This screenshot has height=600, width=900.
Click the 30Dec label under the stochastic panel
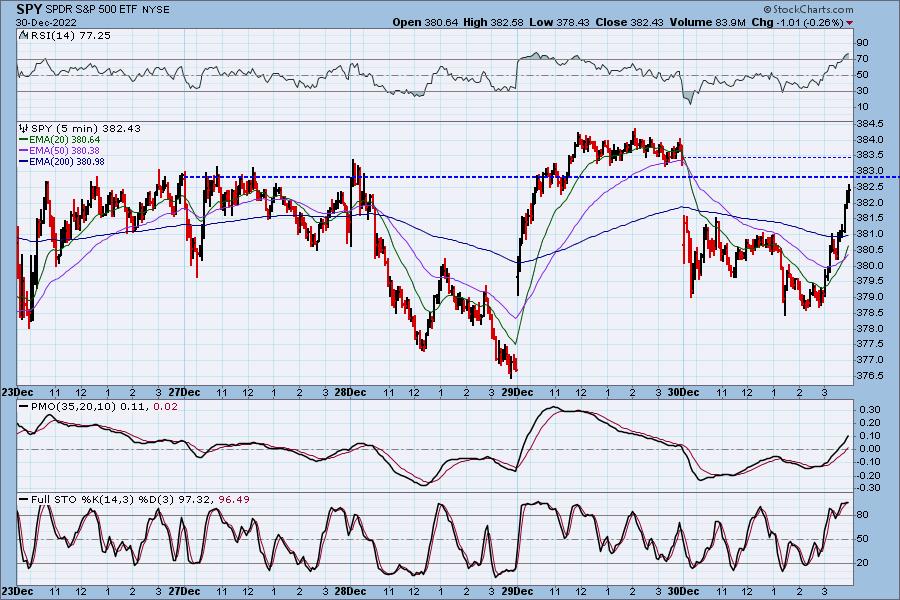(683, 591)
